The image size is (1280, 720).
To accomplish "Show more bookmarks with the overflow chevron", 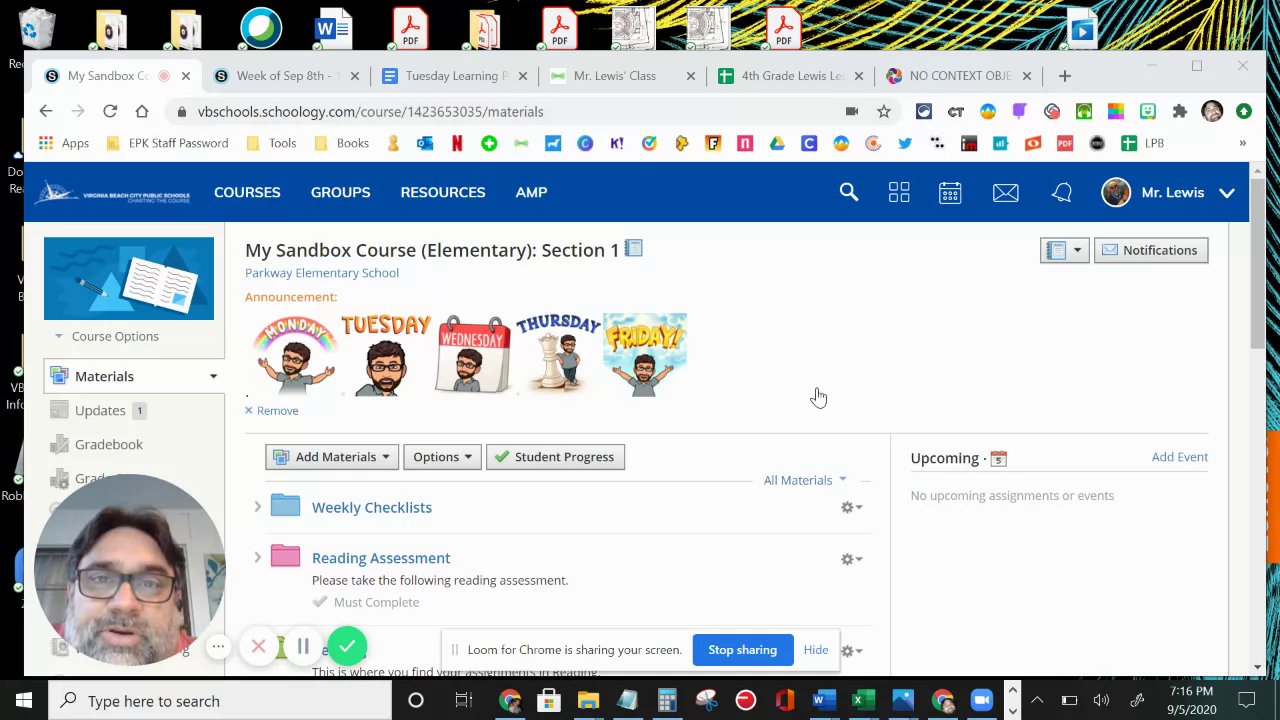I will tap(1243, 143).
